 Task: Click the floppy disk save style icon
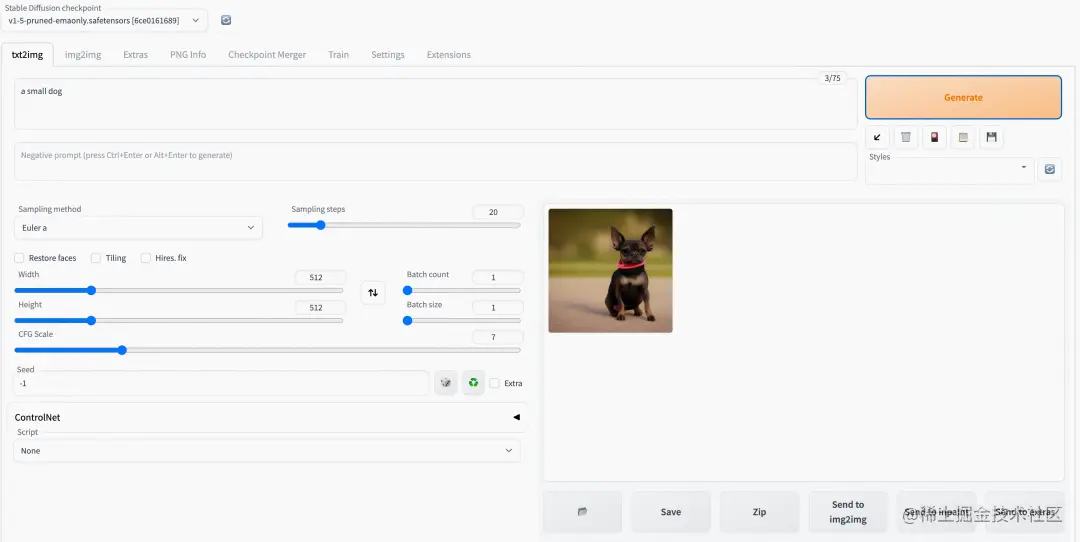tap(992, 137)
